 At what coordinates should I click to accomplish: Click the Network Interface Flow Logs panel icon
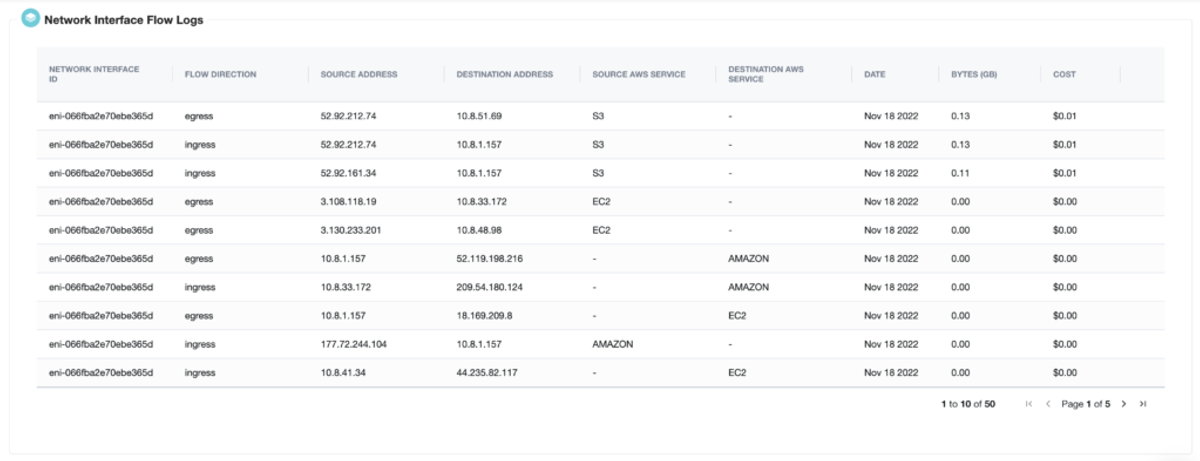pyautogui.click(x=30, y=19)
